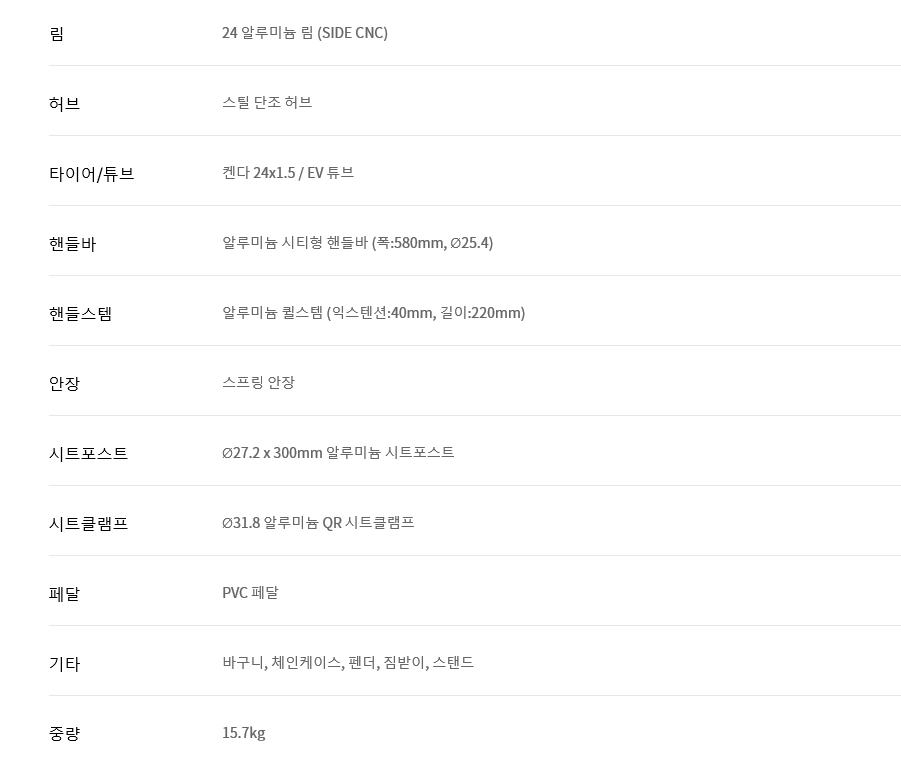901x762 pixels.
Task: Click the 시트포스트 row label
Action: (88, 453)
